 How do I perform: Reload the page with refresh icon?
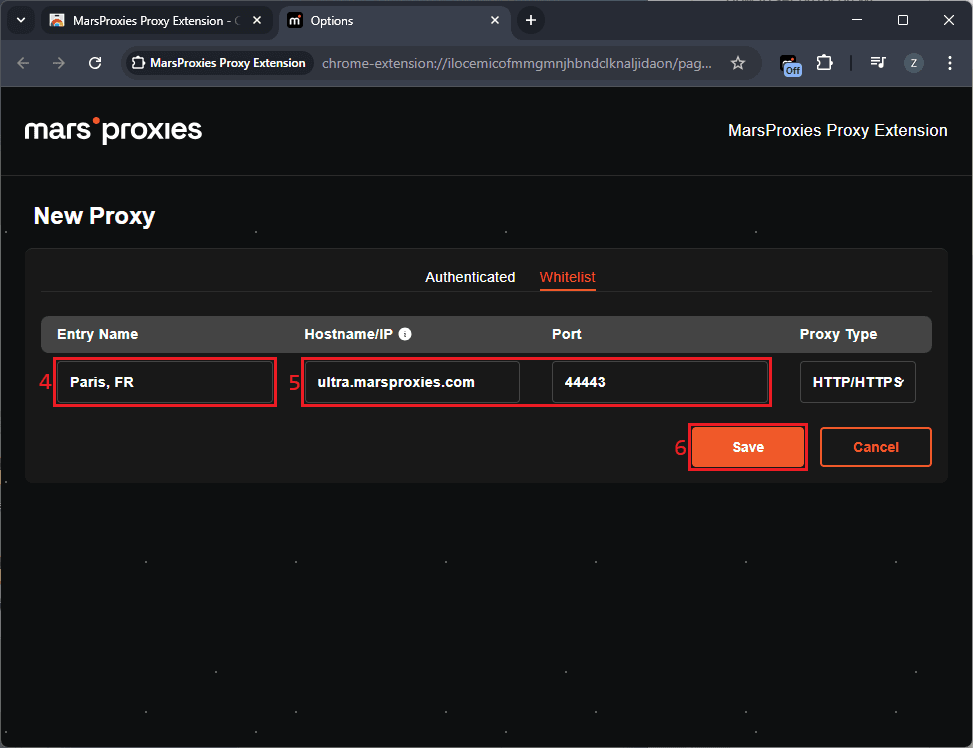[95, 63]
